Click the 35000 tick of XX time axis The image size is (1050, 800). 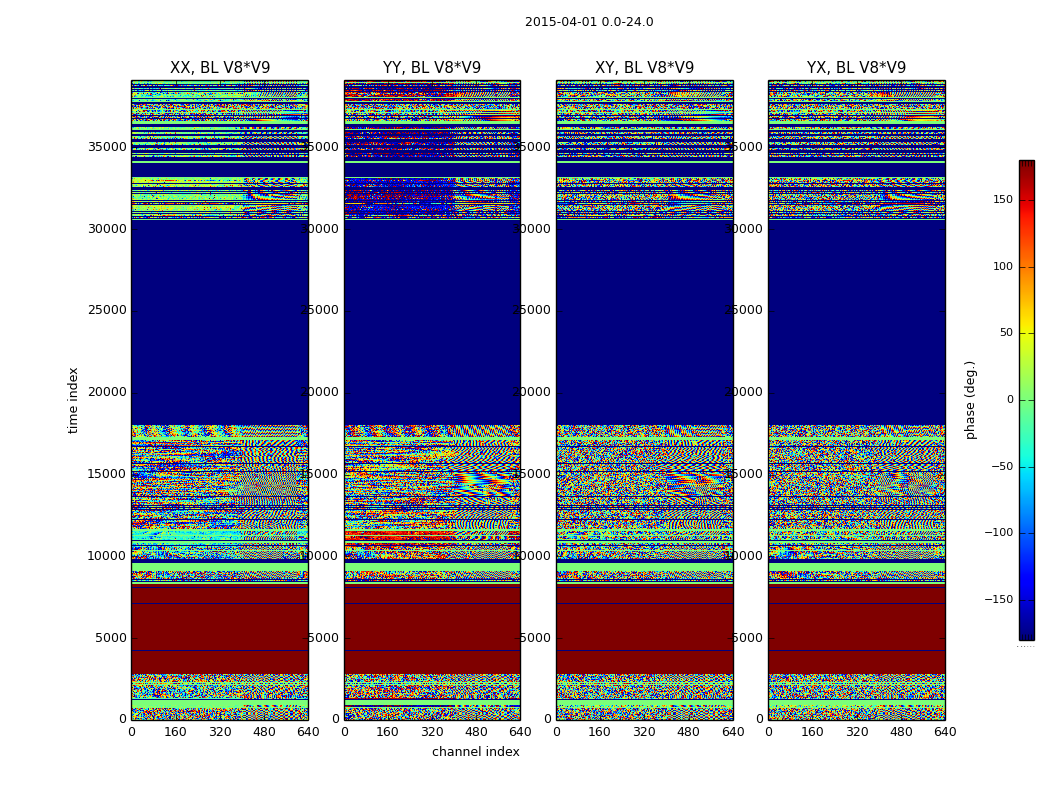coord(107,147)
